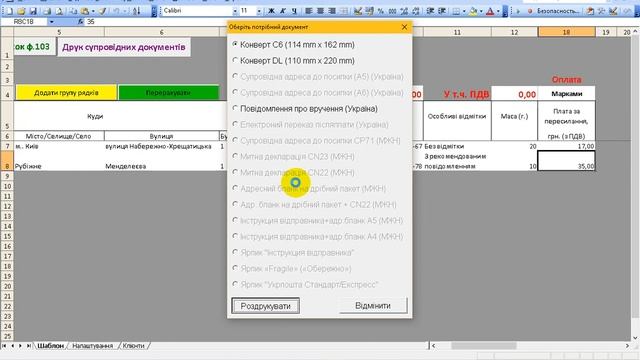Select Електроний переказ післяплати (Україна) option
Viewport: 640px width, 360px height.
click(x=310, y=124)
